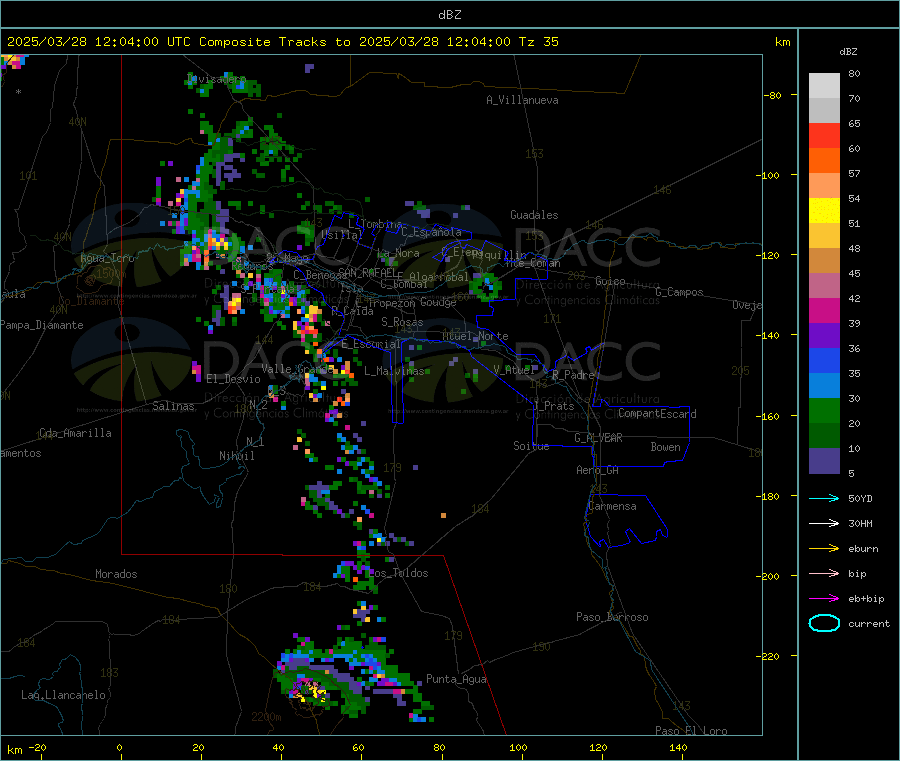Click the 'Bowen' map label
900x761 pixels.
[665, 447]
